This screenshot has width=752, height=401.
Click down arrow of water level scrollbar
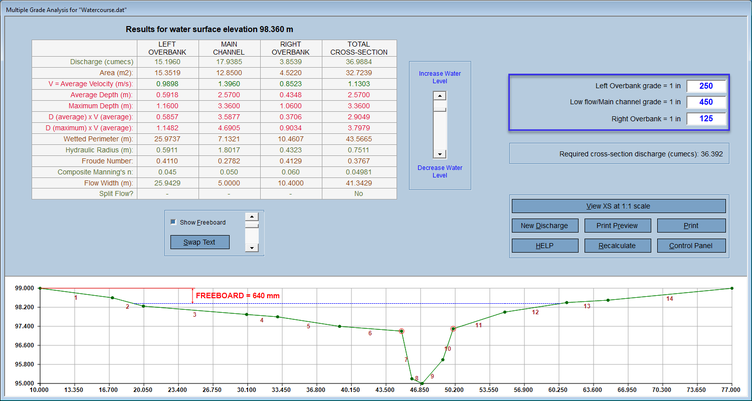[440, 154]
